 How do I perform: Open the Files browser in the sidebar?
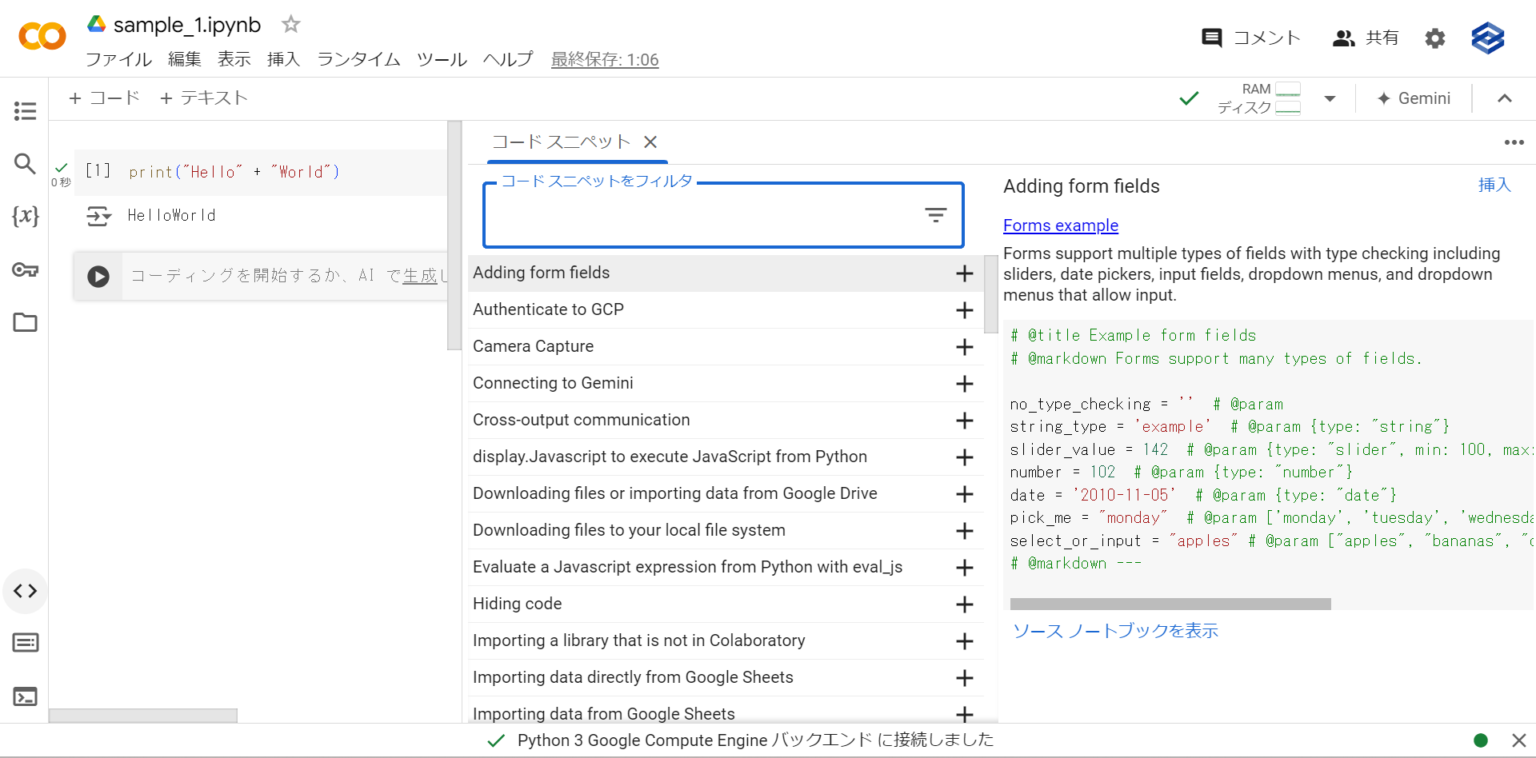[x=25, y=321]
